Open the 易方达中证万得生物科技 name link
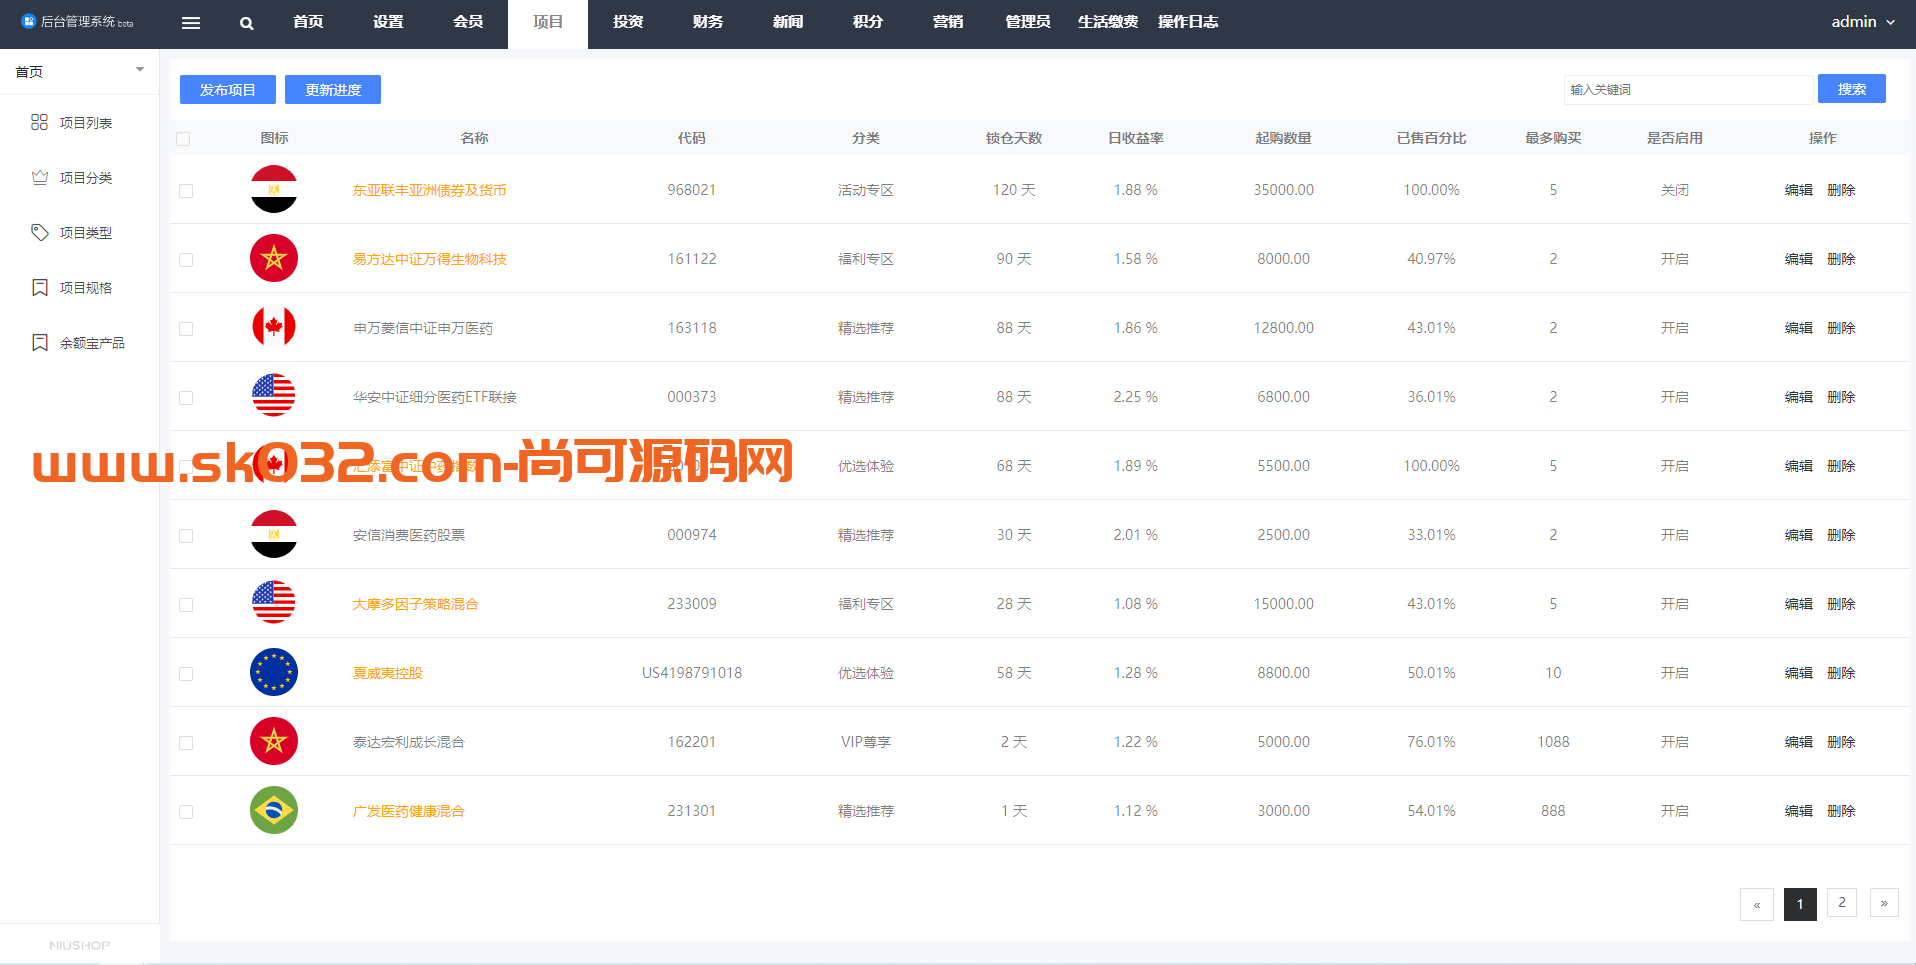 [430, 259]
